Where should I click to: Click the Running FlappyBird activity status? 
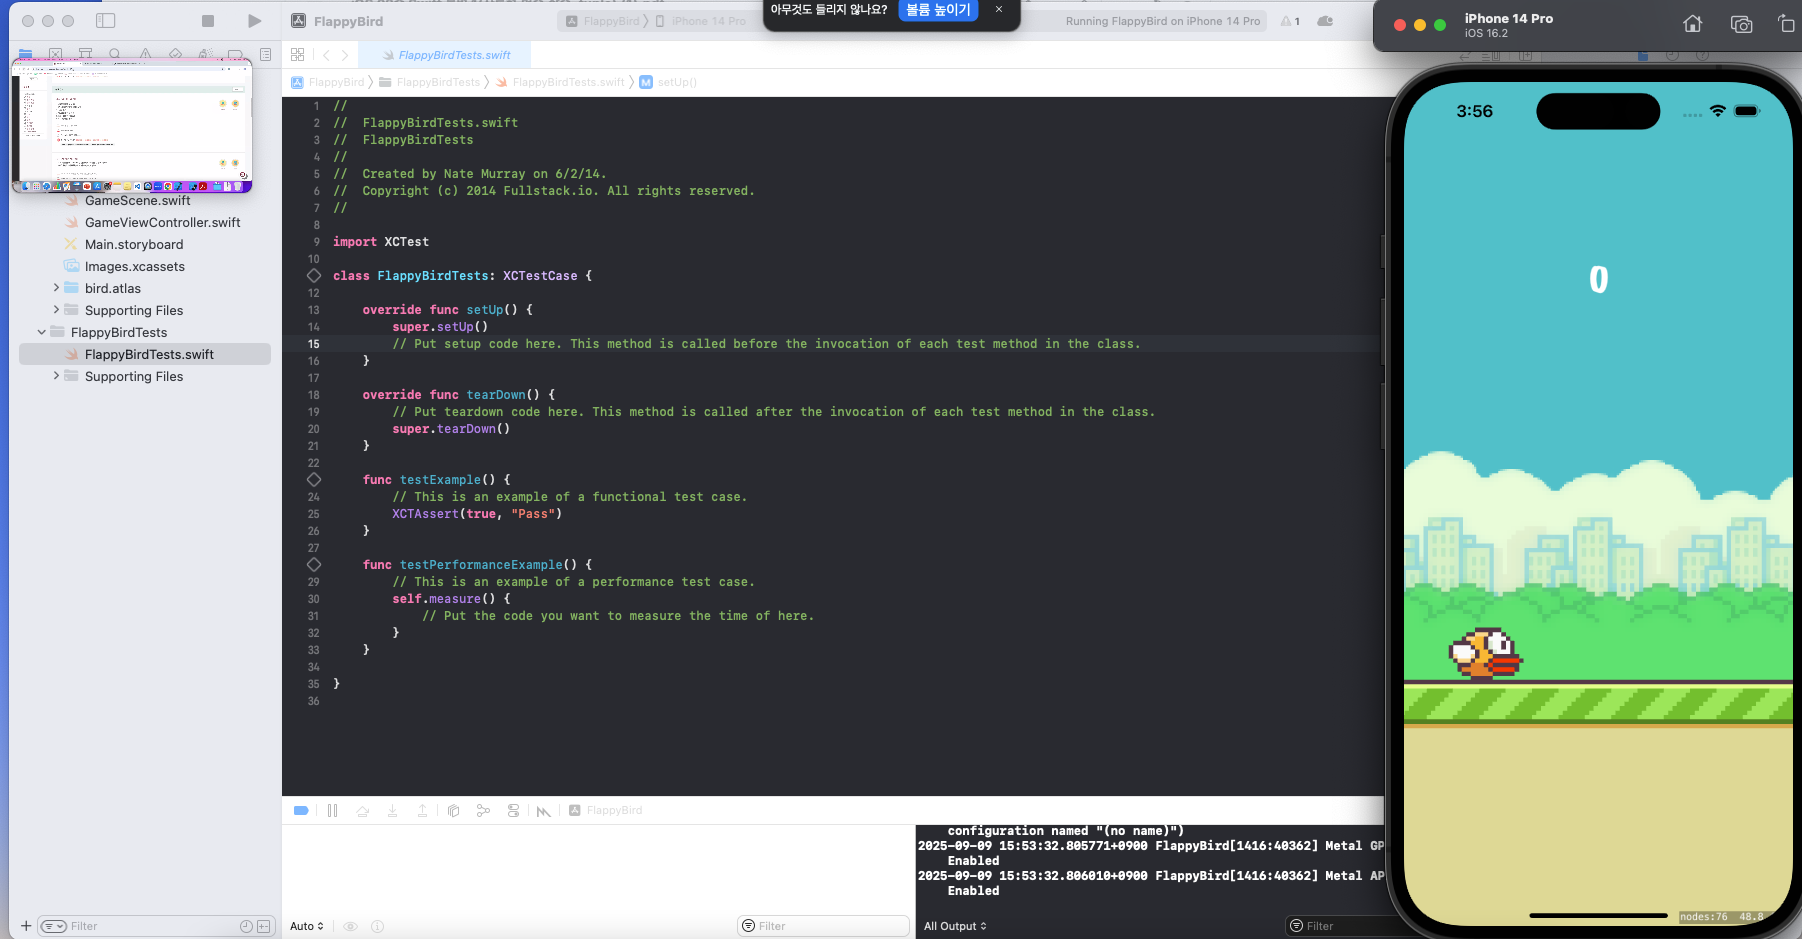click(x=1162, y=21)
